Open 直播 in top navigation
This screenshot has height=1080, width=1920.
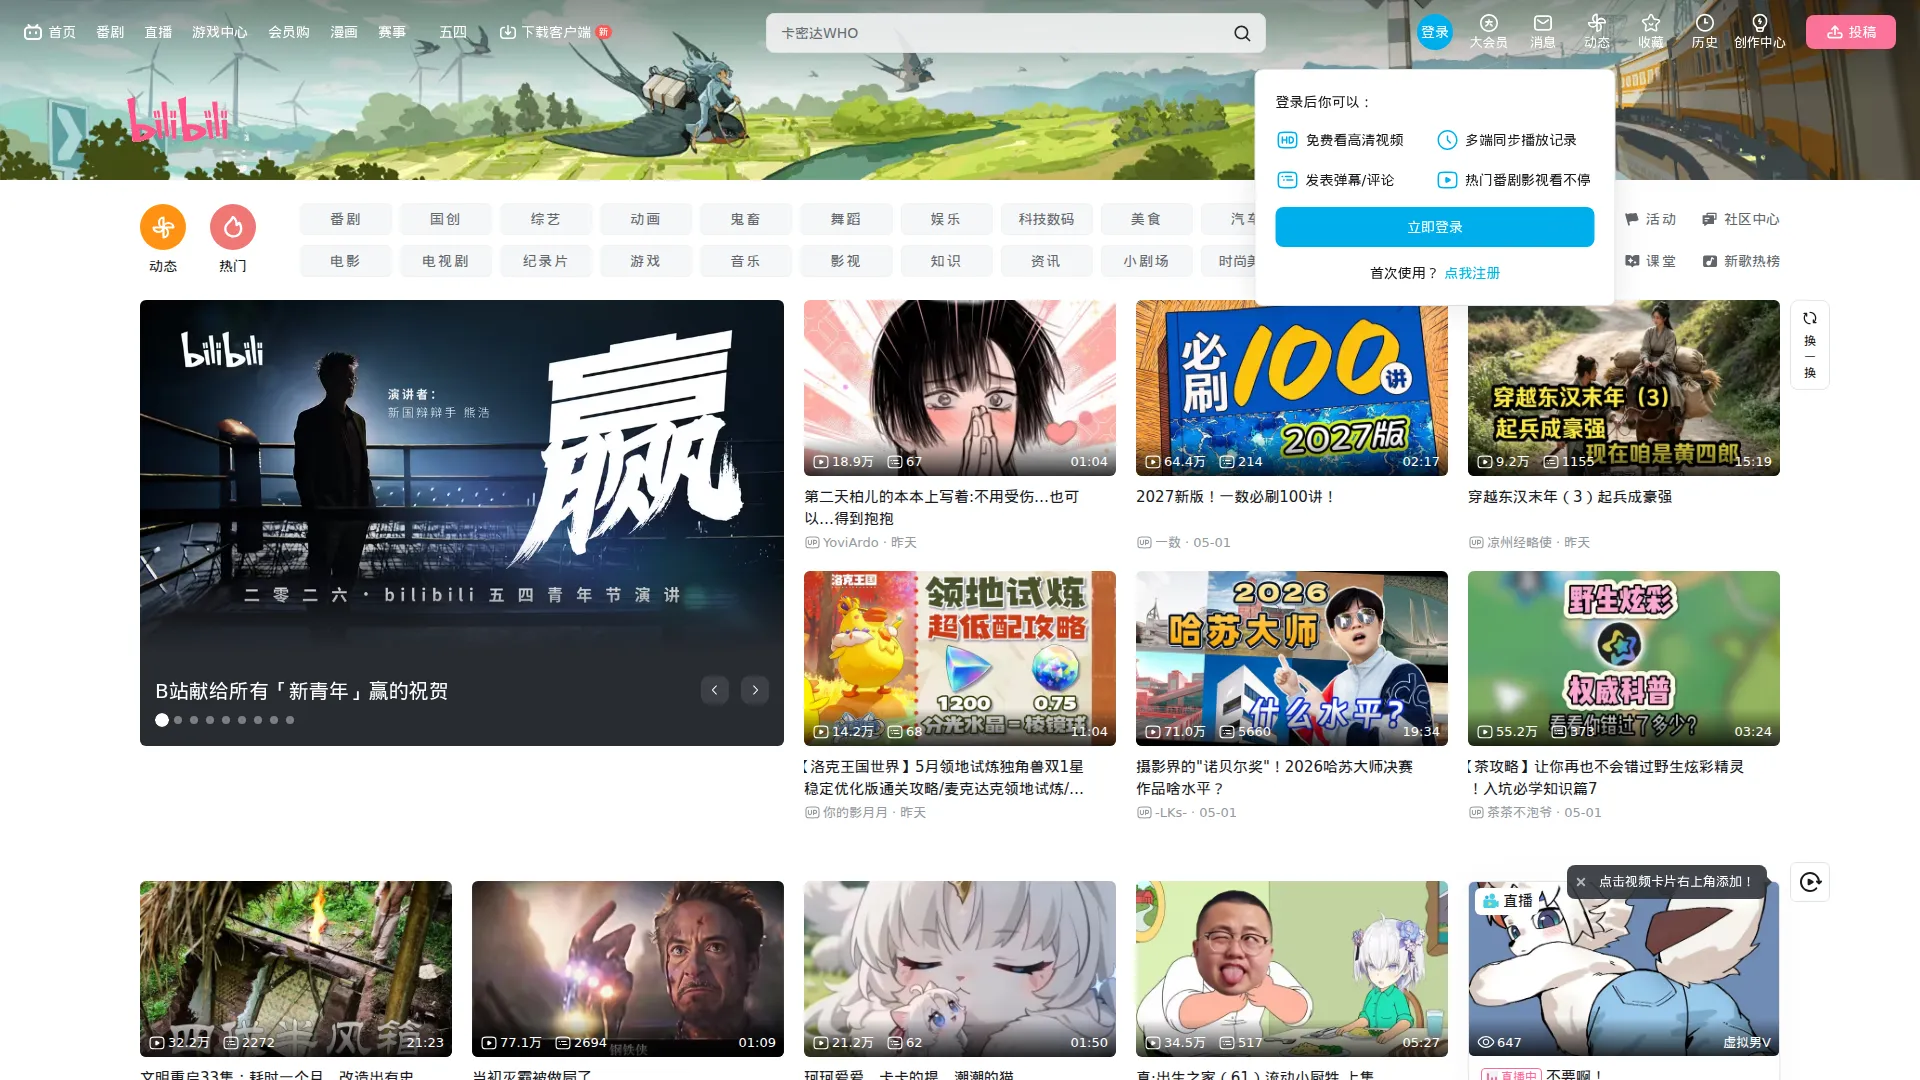click(158, 32)
